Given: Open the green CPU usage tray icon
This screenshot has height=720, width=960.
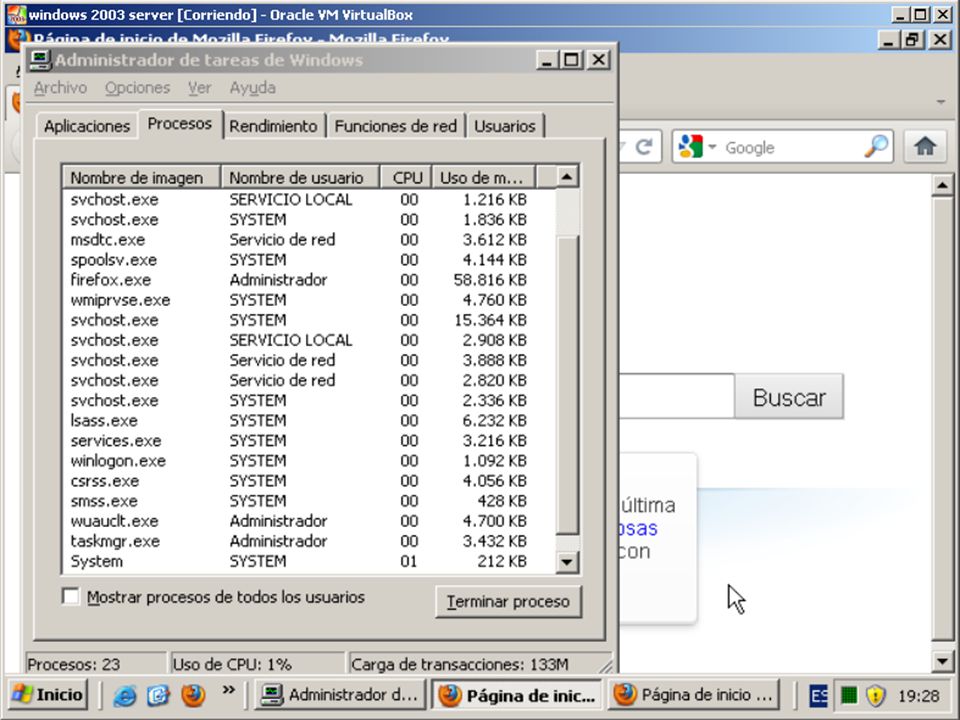Looking at the screenshot, I should tap(849, 696).
